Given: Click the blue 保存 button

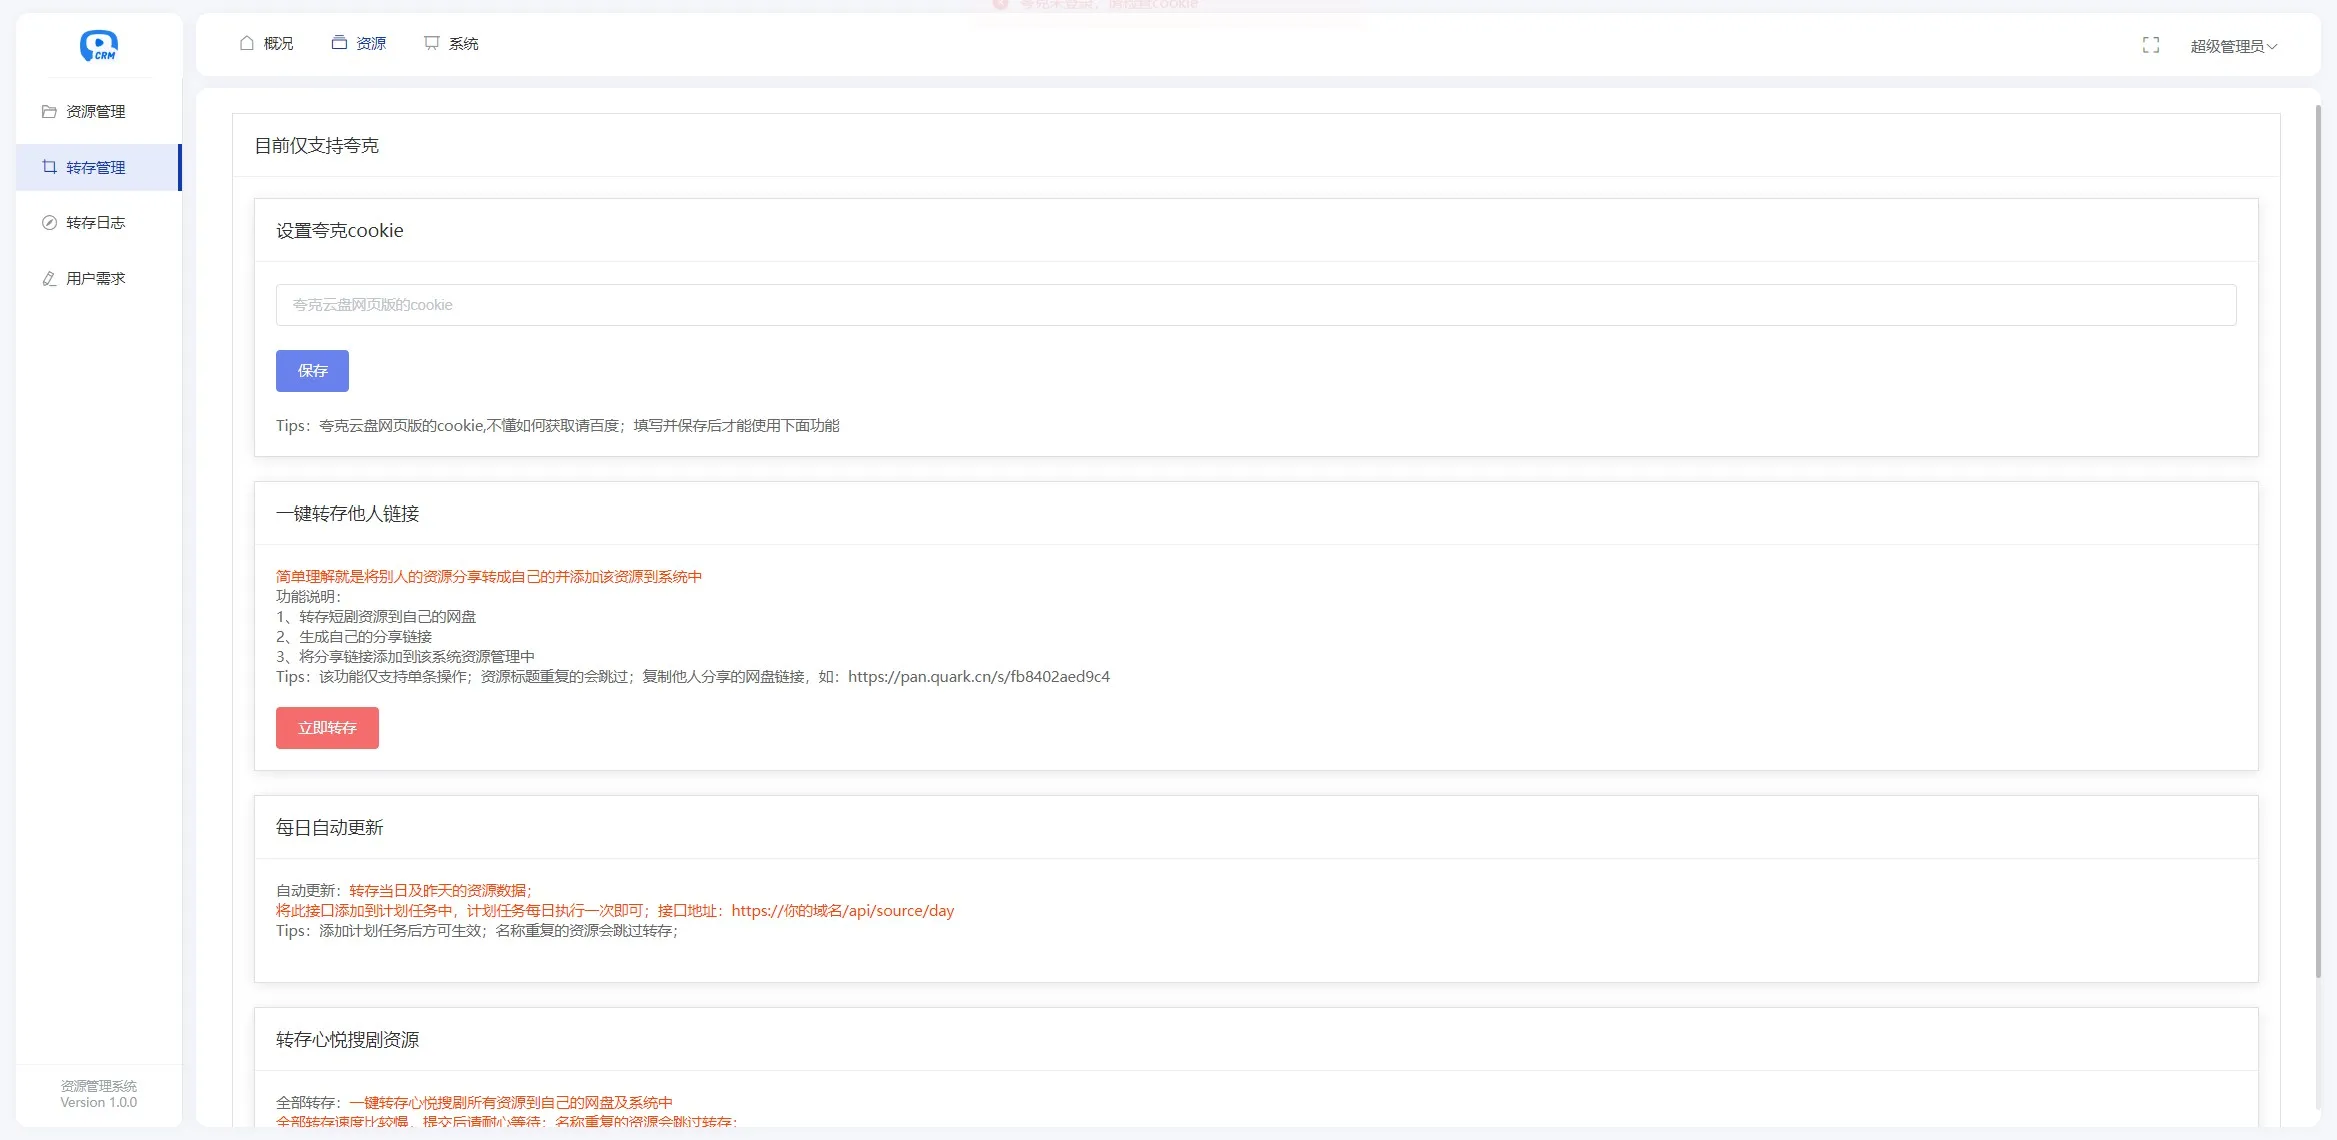Looking at the screenshot, I should (312, 370).
